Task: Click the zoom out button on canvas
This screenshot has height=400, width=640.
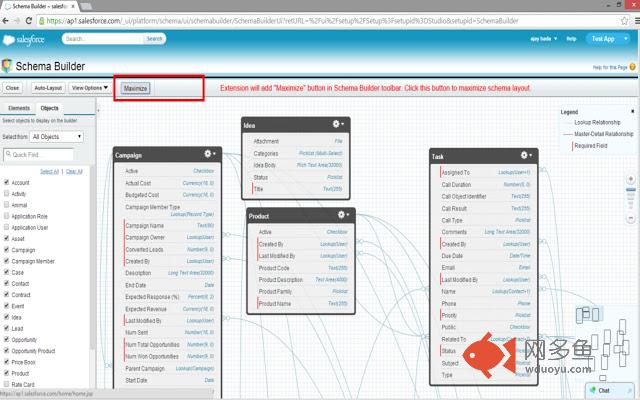Action: [x=631, y=219]
